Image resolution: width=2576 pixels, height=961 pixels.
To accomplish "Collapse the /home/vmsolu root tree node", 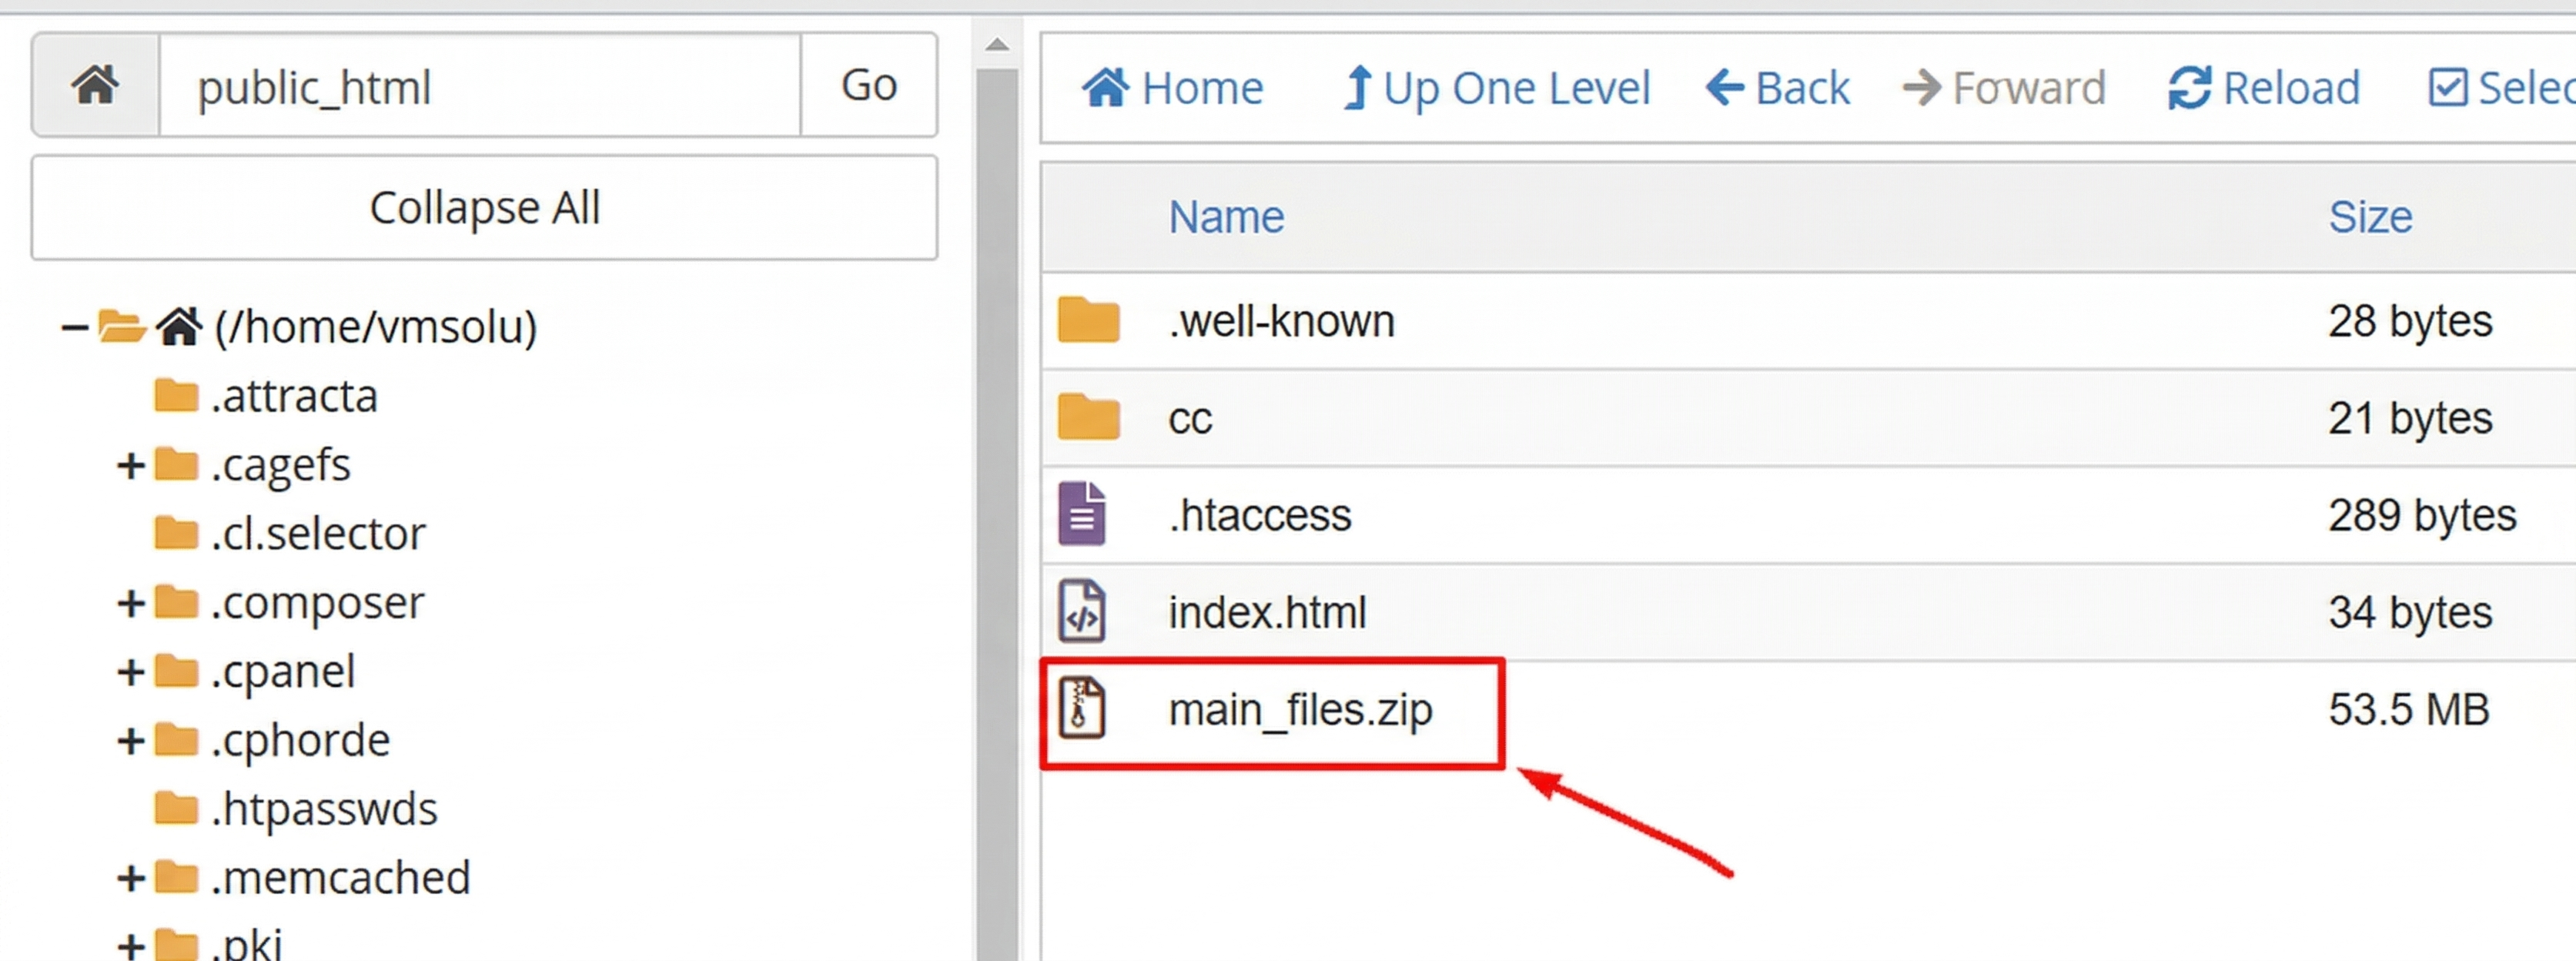I will (73, 327).
